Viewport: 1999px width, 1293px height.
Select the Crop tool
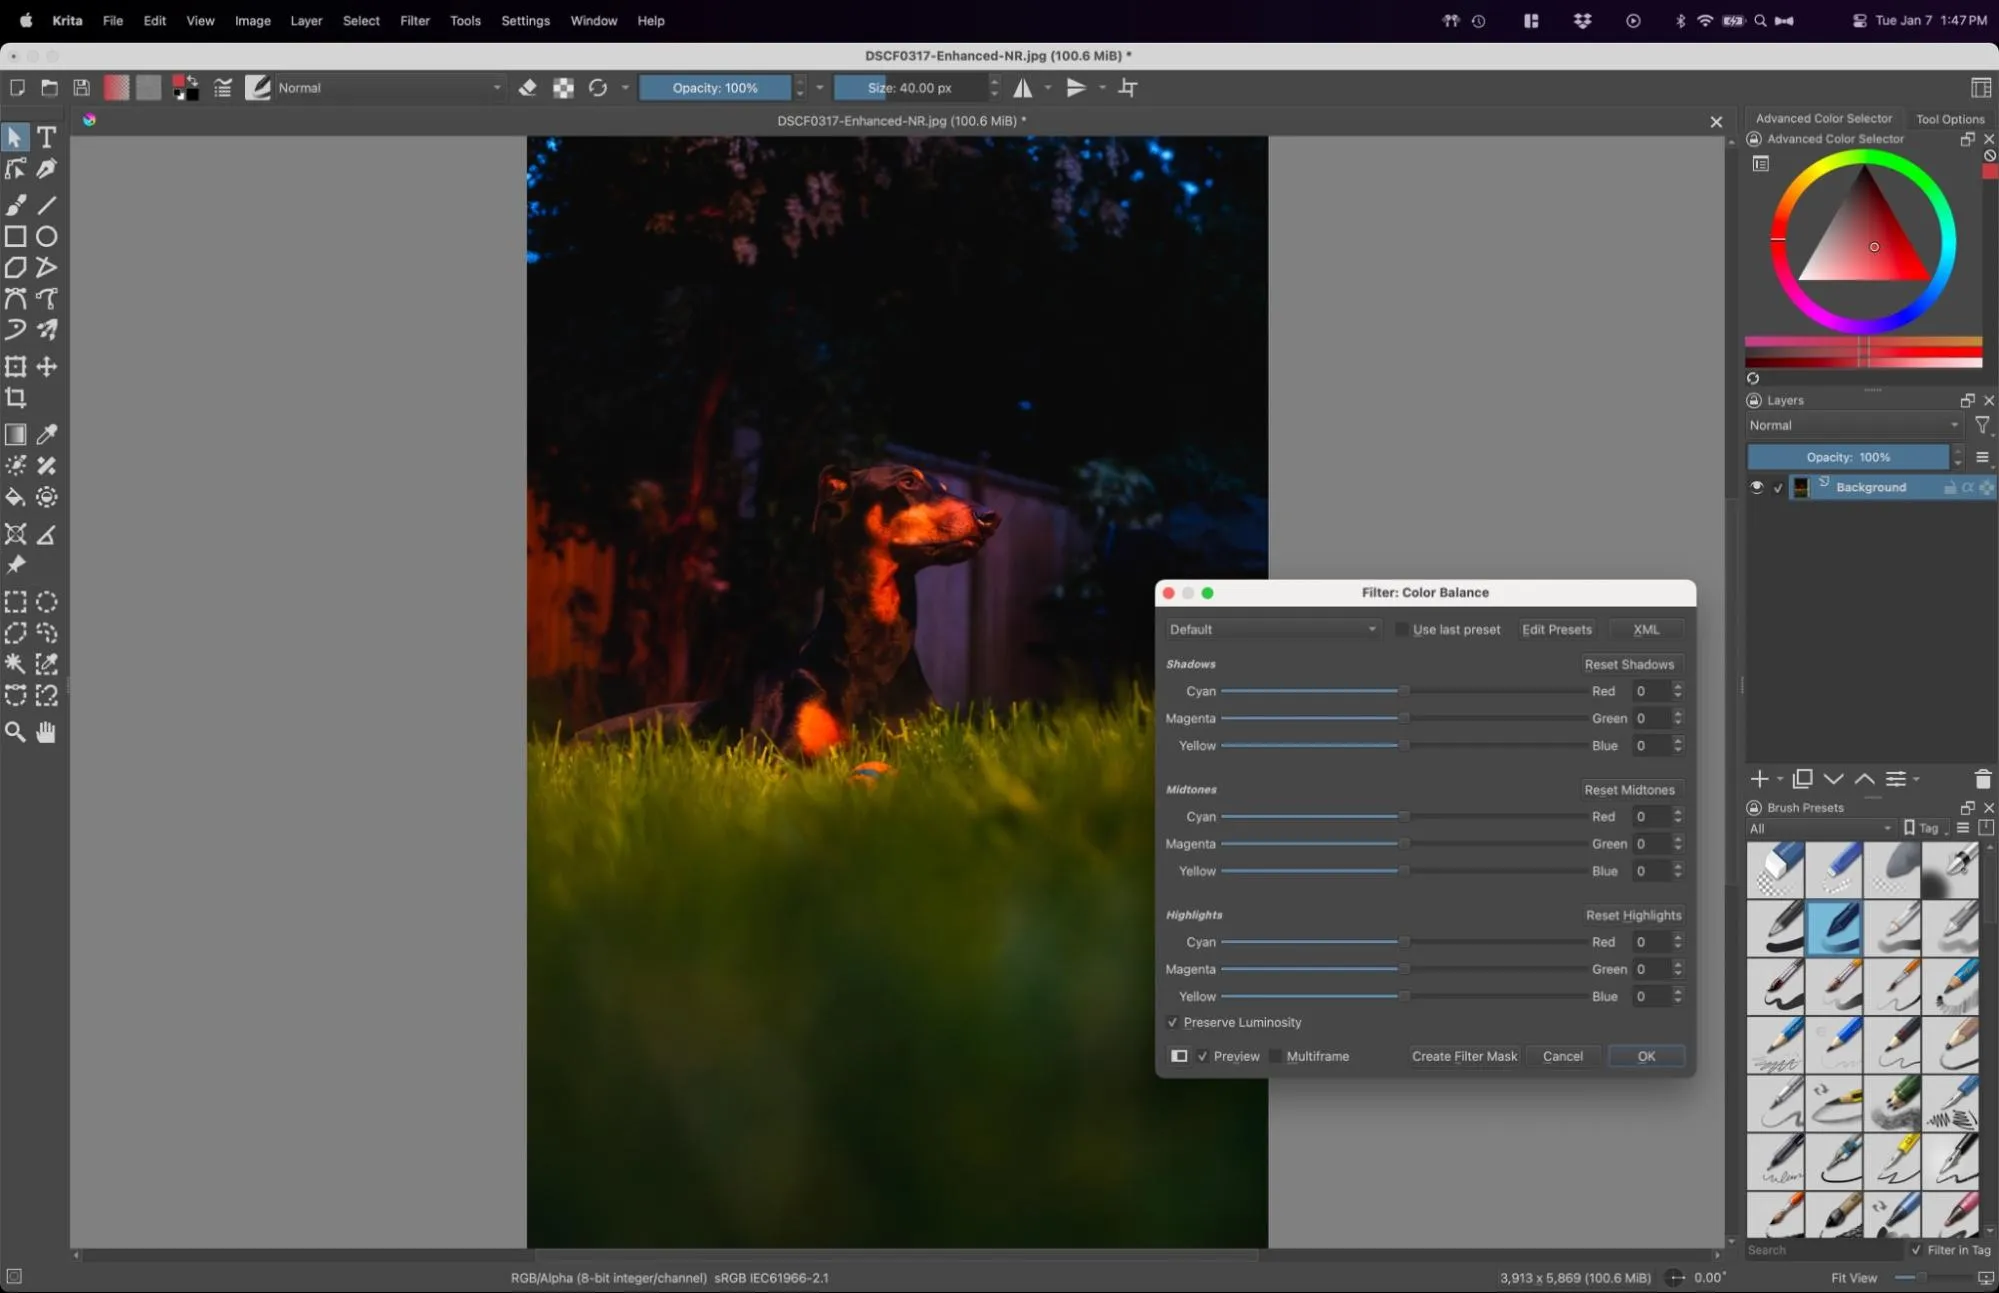click(x=16, y=398)
